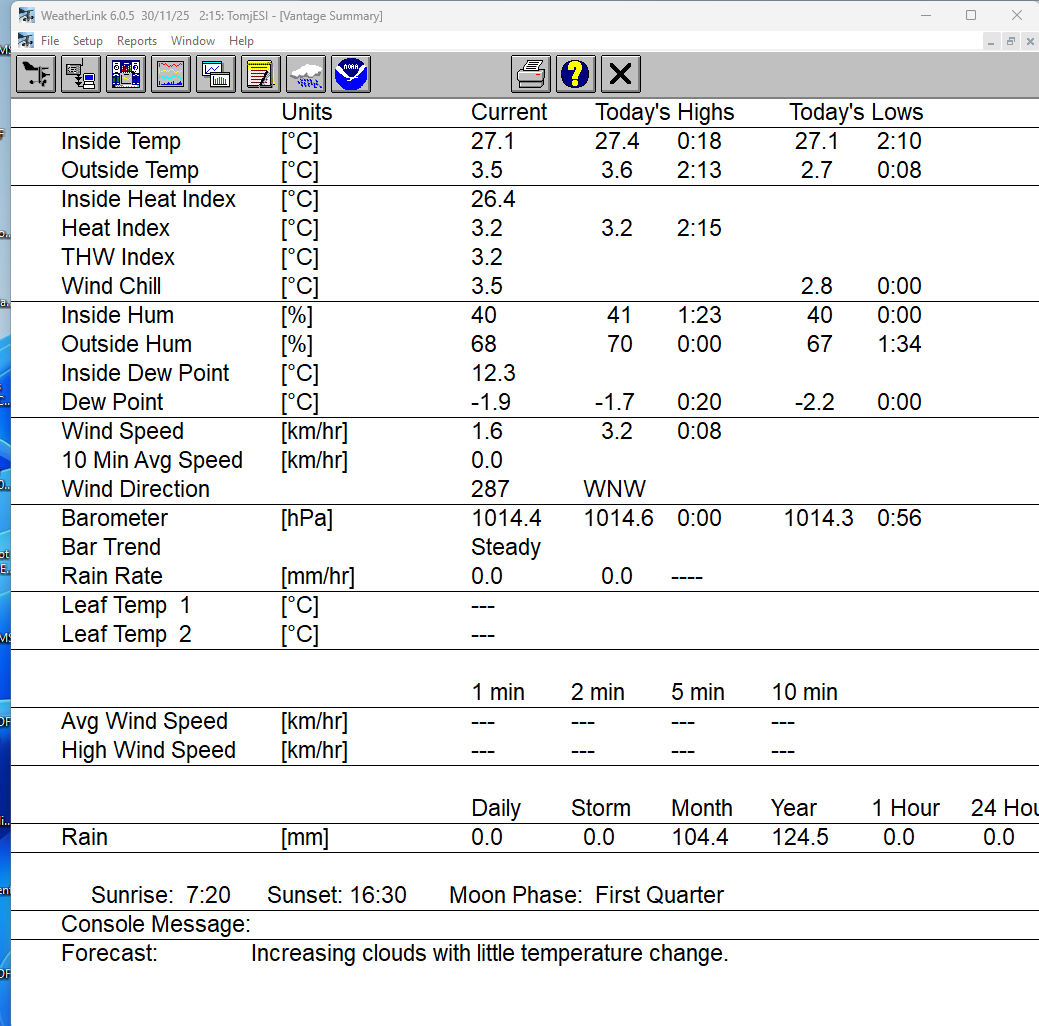Click the download data to computer icon

click(x=80, y=74)
